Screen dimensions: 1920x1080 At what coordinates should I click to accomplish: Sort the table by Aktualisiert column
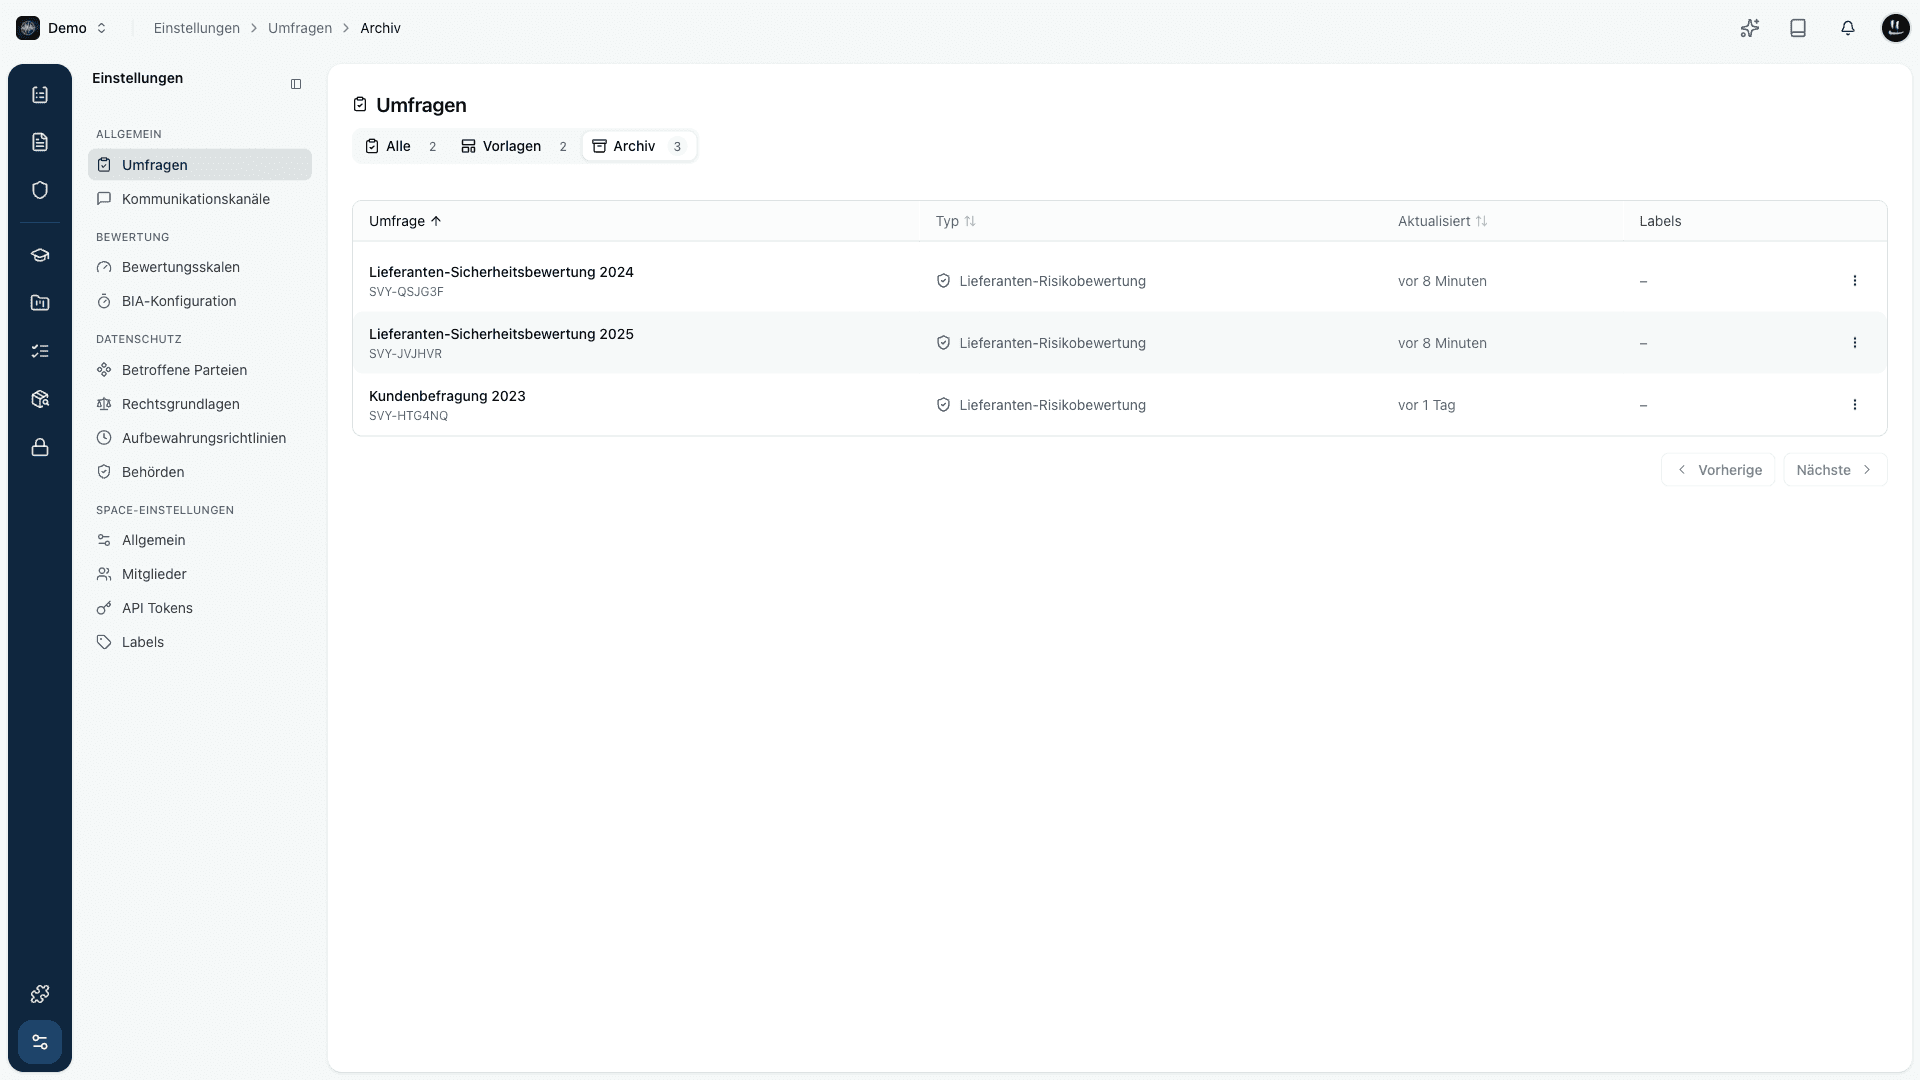1442,221
